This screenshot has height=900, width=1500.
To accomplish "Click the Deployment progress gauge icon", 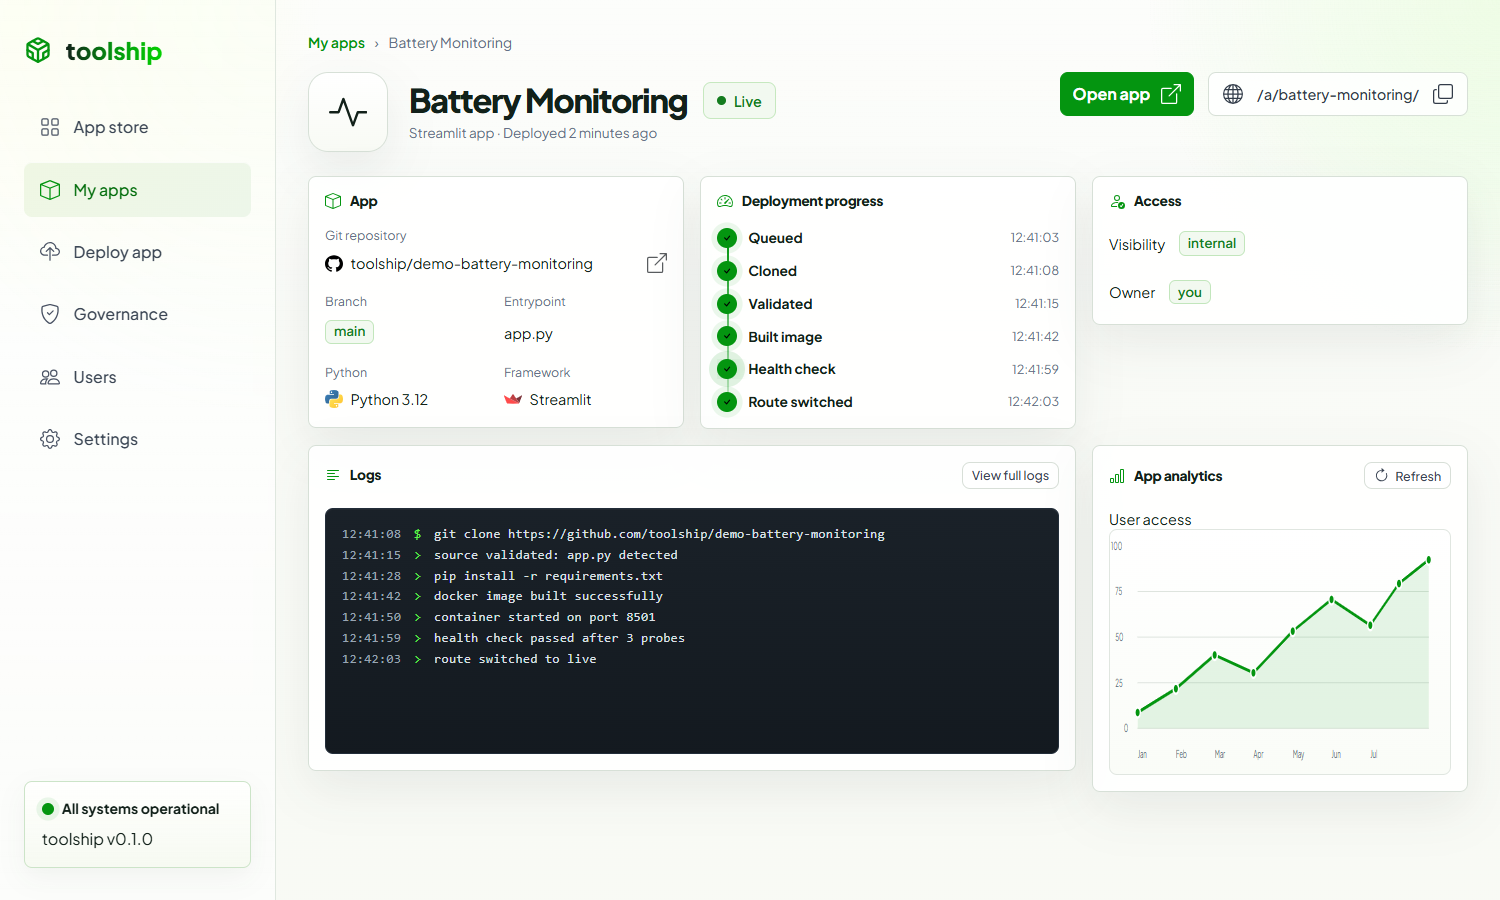I will (x=725, y=201).
